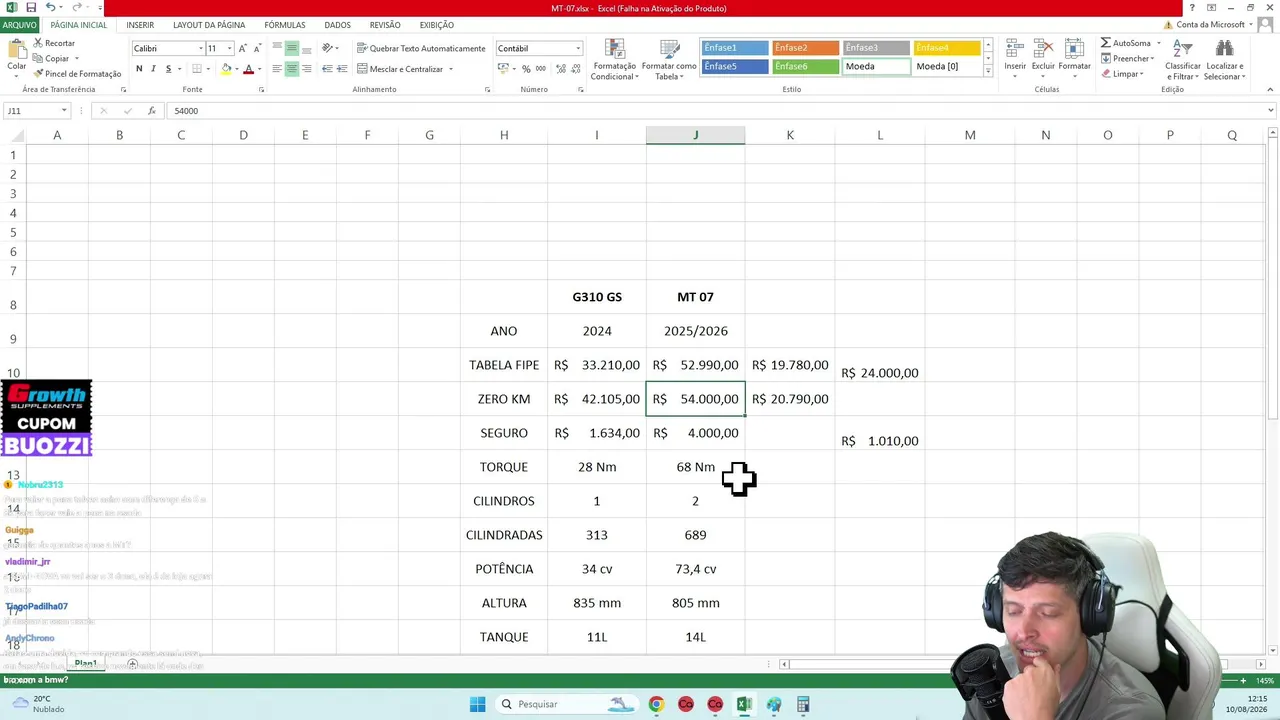Toggle center horizontal alignment

coord(292,69)
